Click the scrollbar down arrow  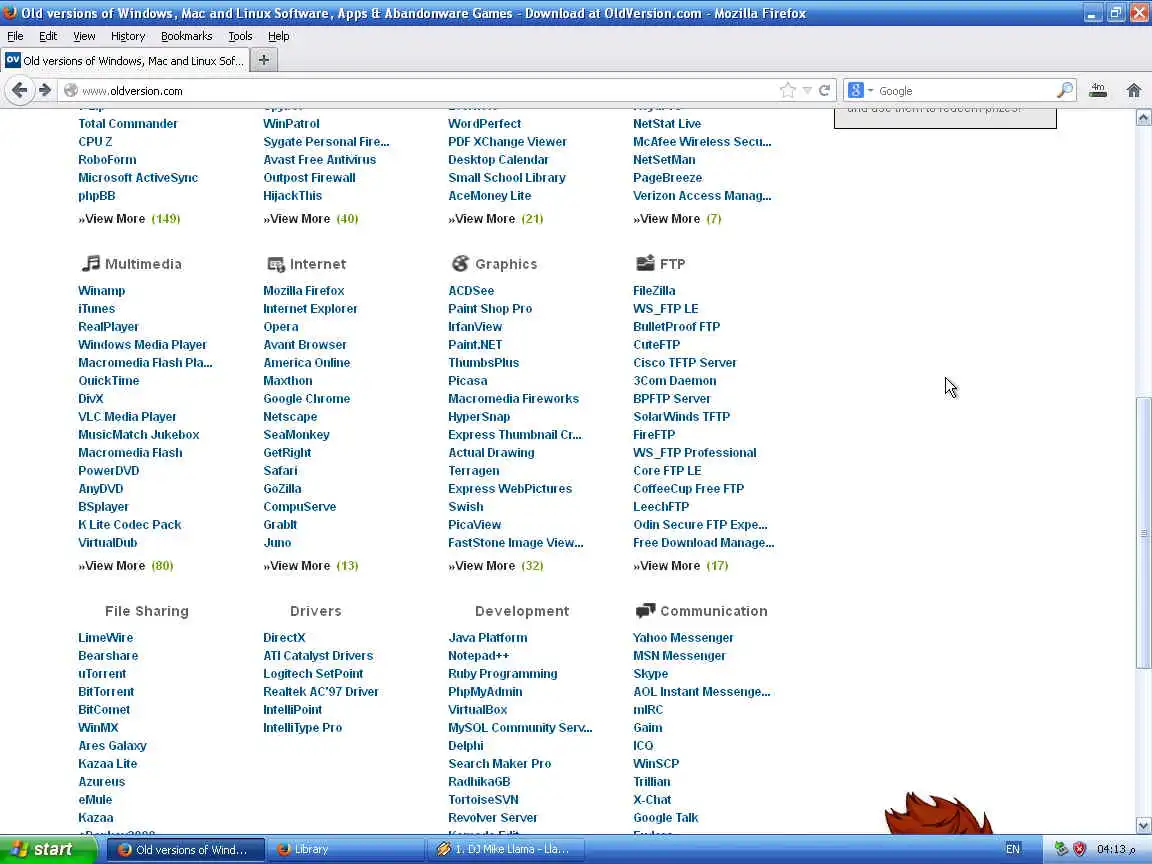tap(1143, 826)
